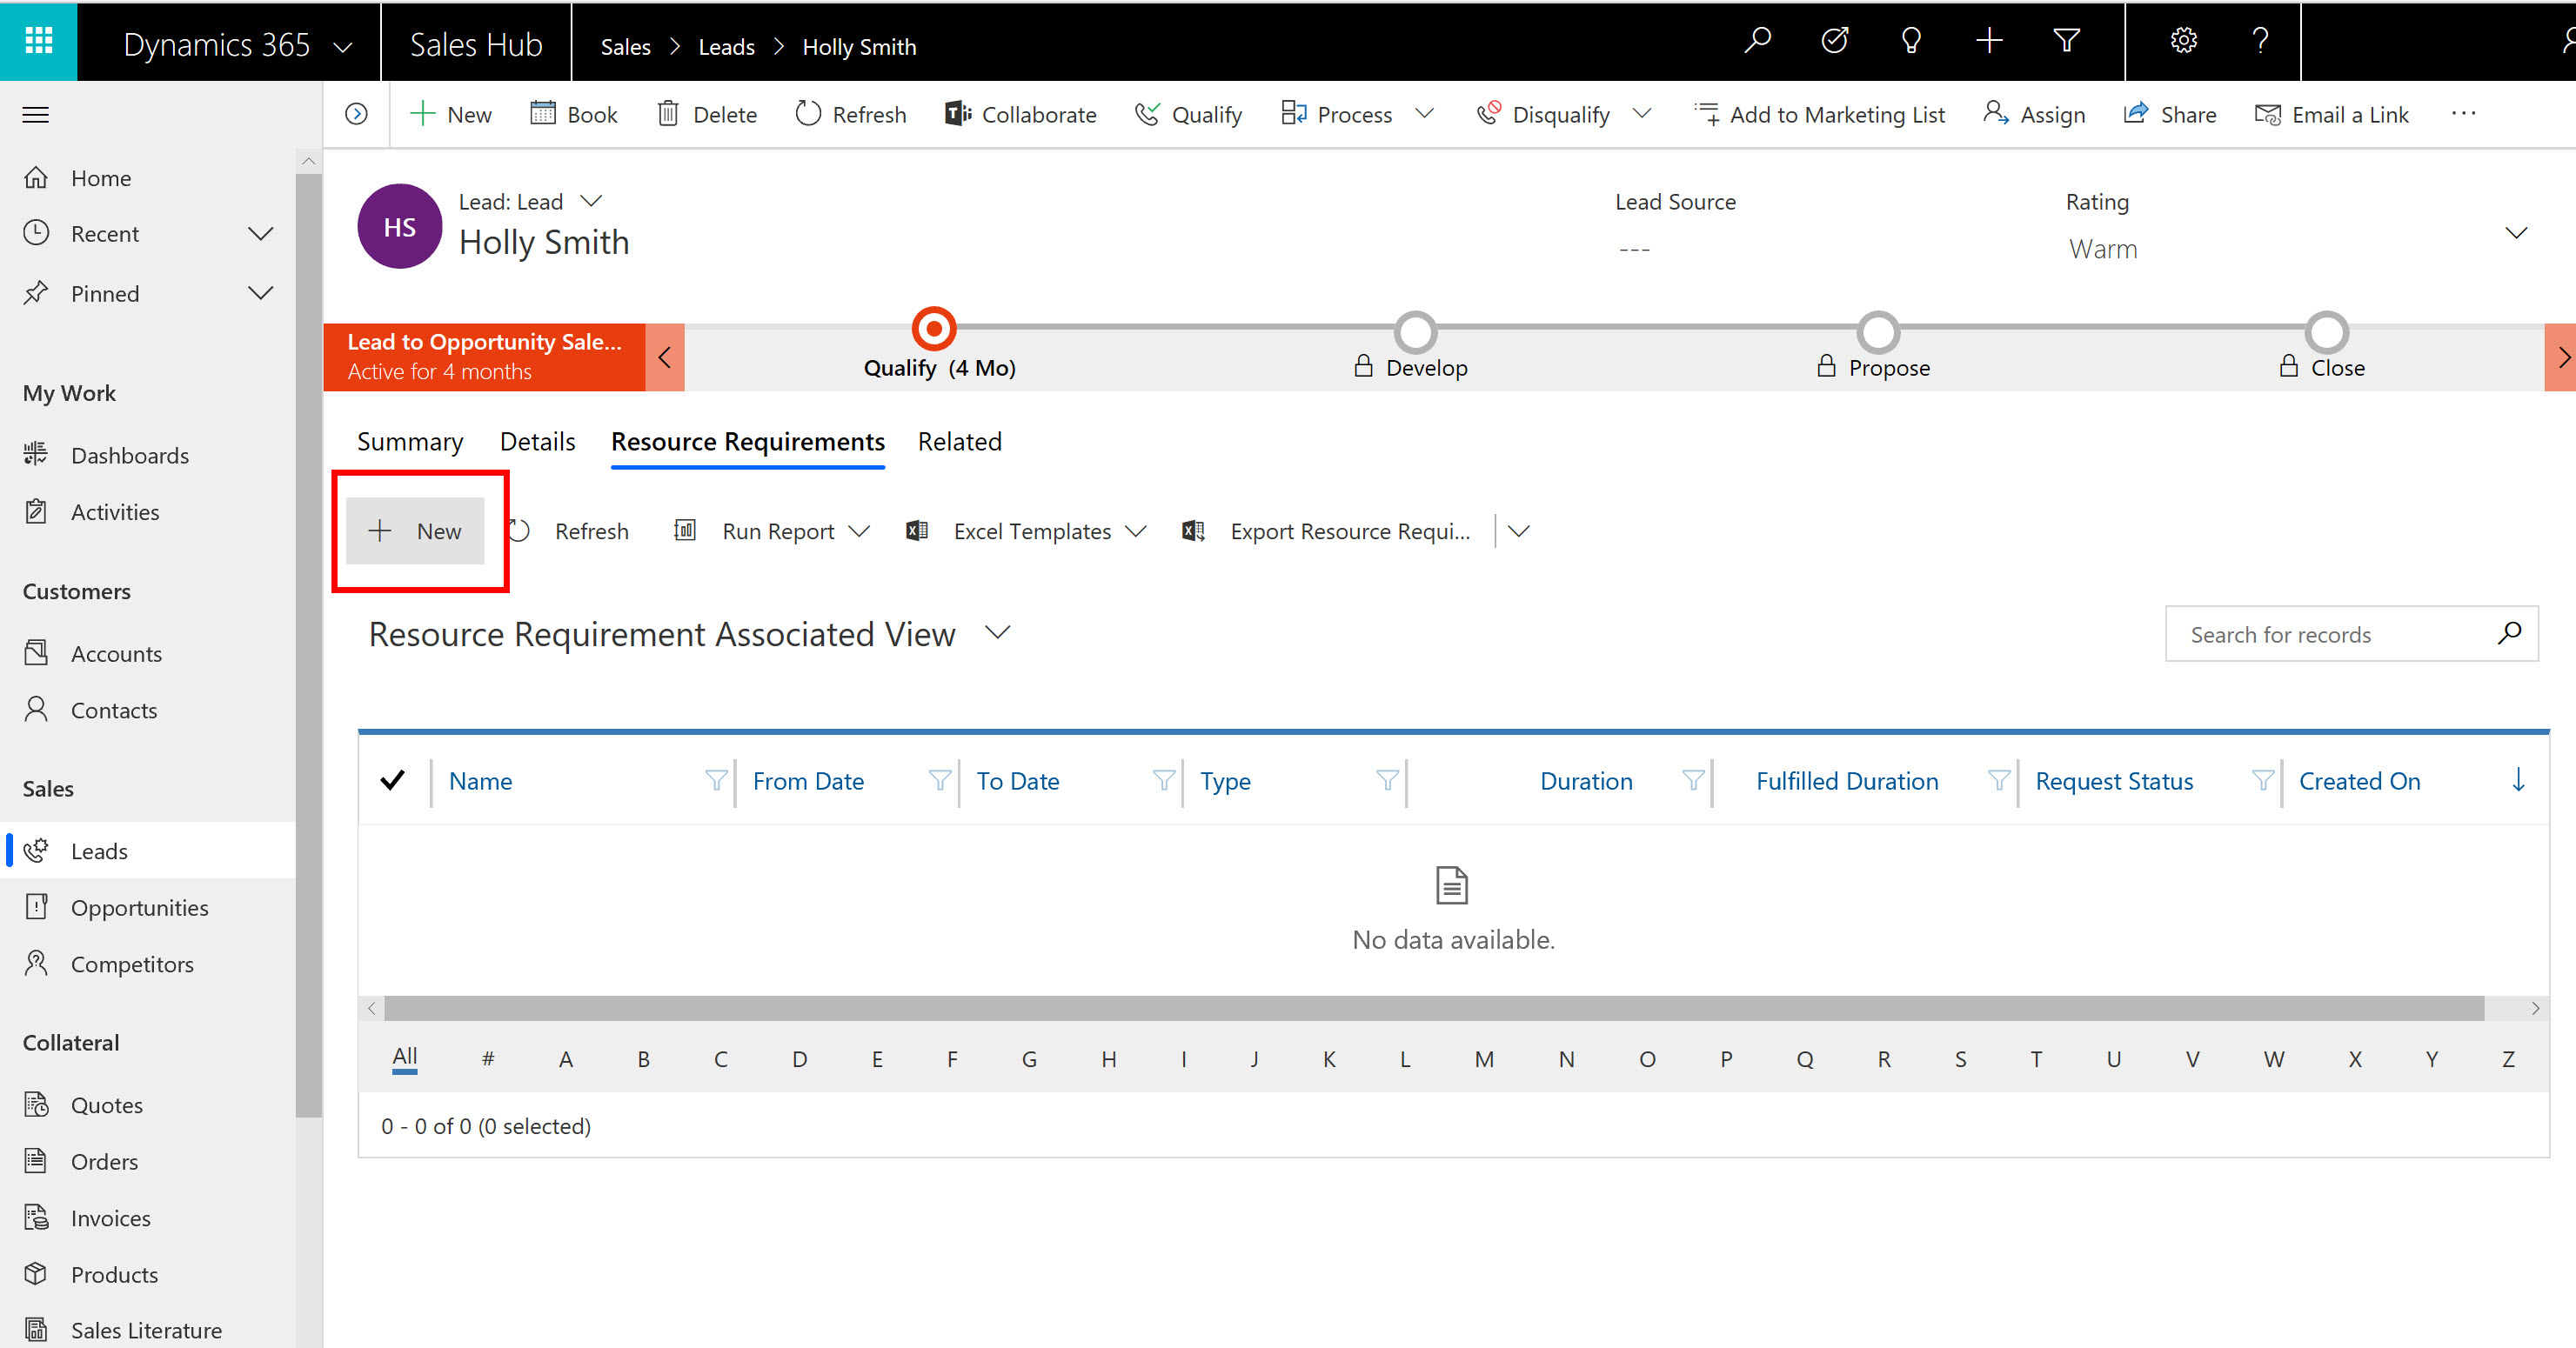Filter the Duration column
The height and width of the screenshot is (1348, 2576).
pos(1693,780)
